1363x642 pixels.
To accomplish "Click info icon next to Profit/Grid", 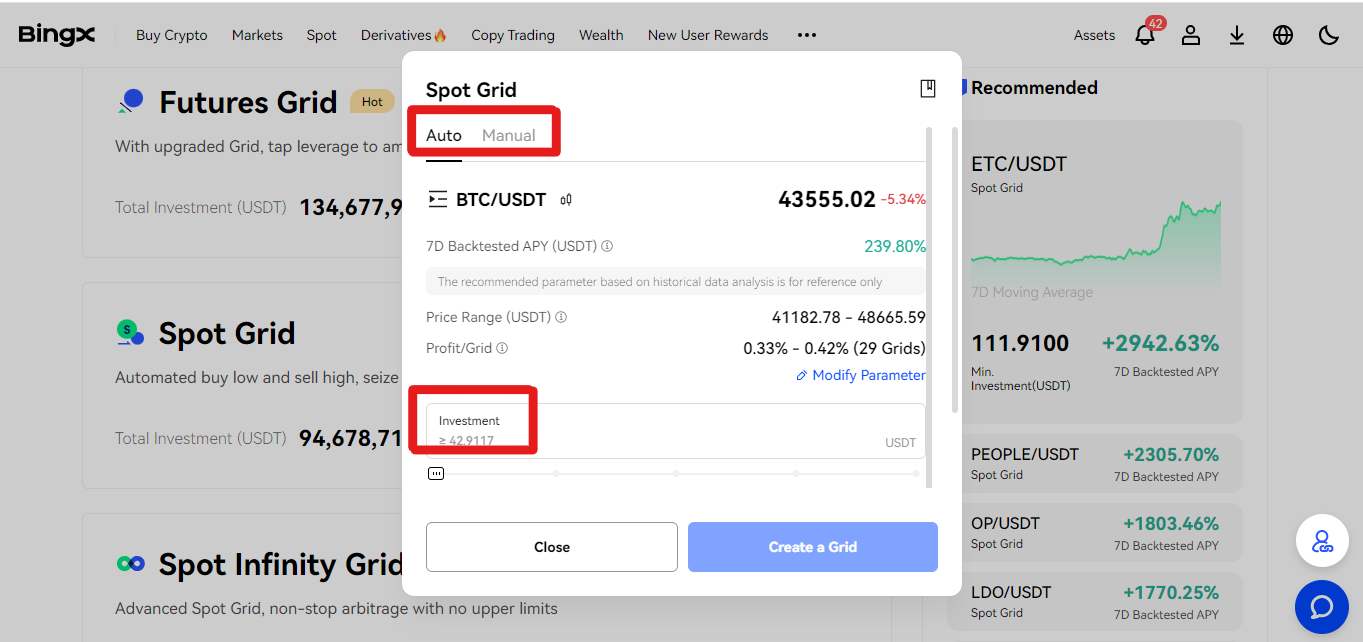I will point(502,348).
